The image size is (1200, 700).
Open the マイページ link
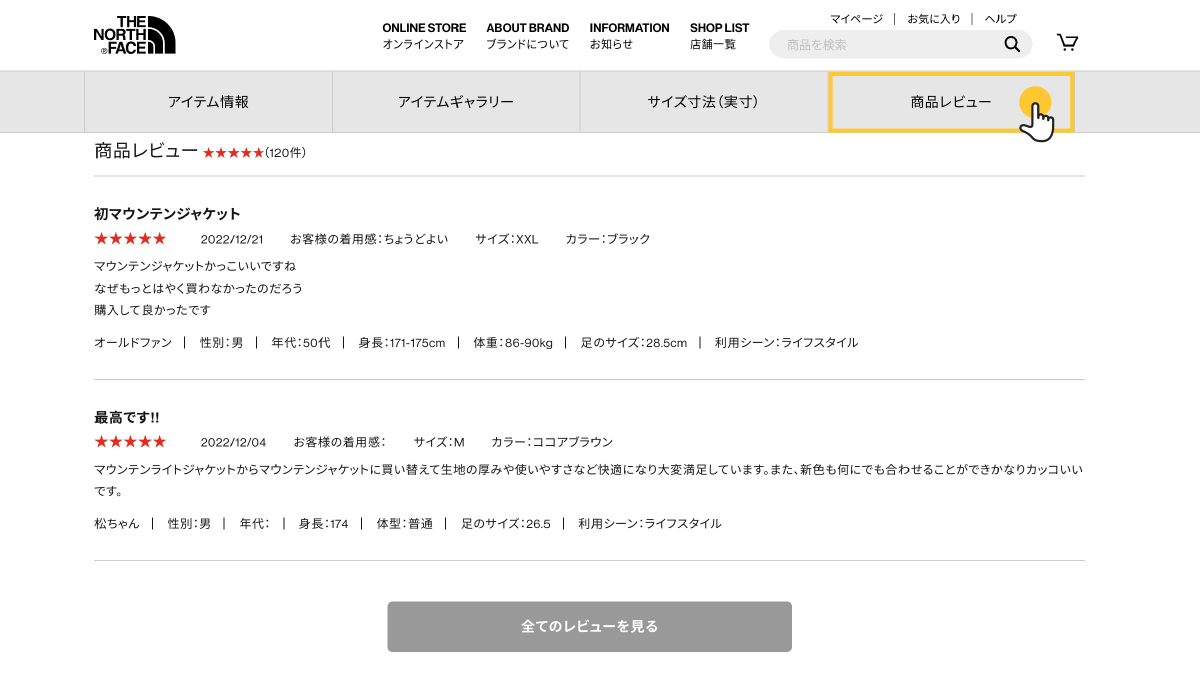click(x=856, y=19)
